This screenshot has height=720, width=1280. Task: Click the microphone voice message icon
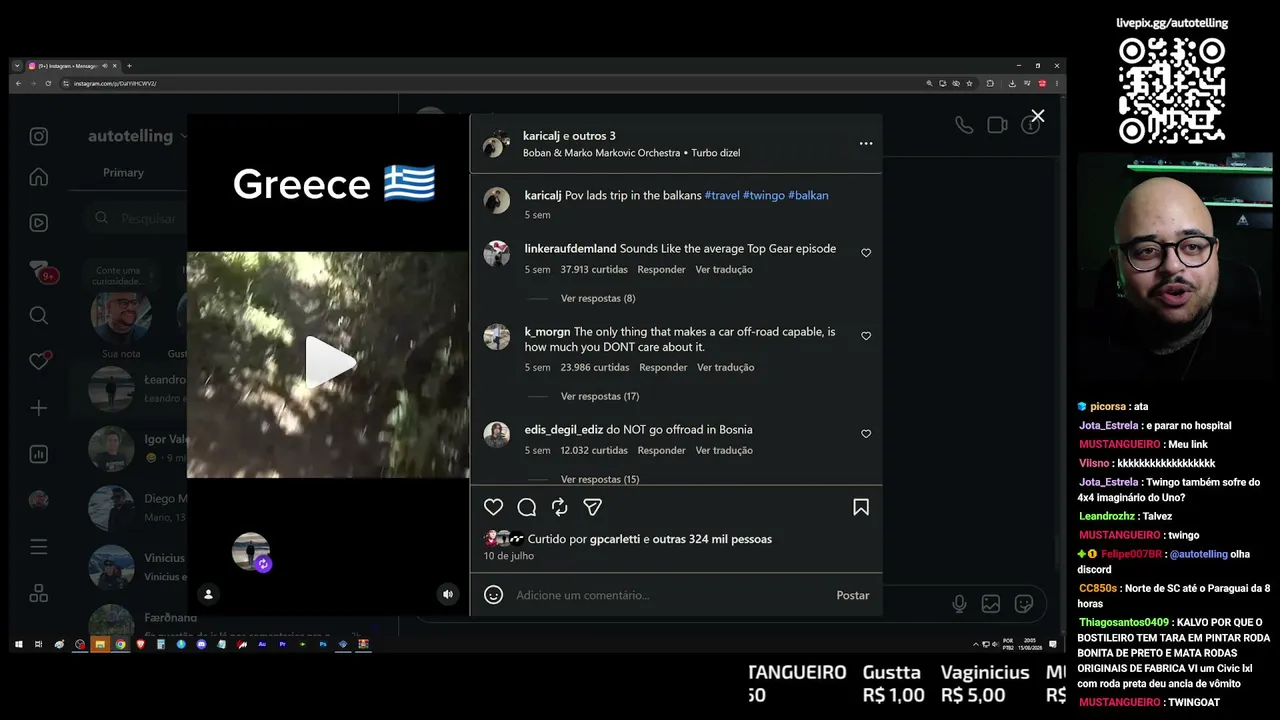pos(959,604)
